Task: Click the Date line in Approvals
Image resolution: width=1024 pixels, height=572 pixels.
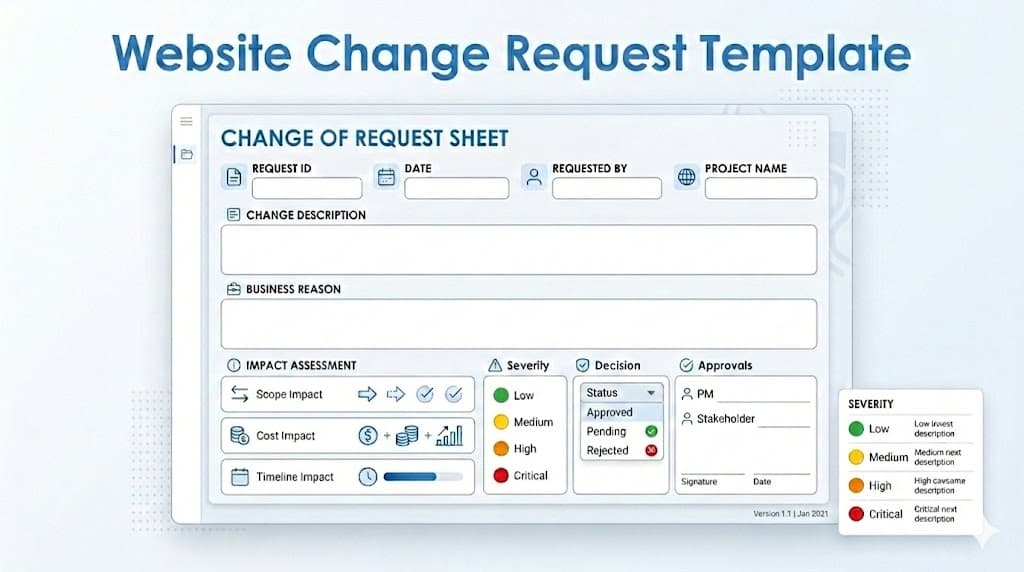Action: click(x=782, y=473)
